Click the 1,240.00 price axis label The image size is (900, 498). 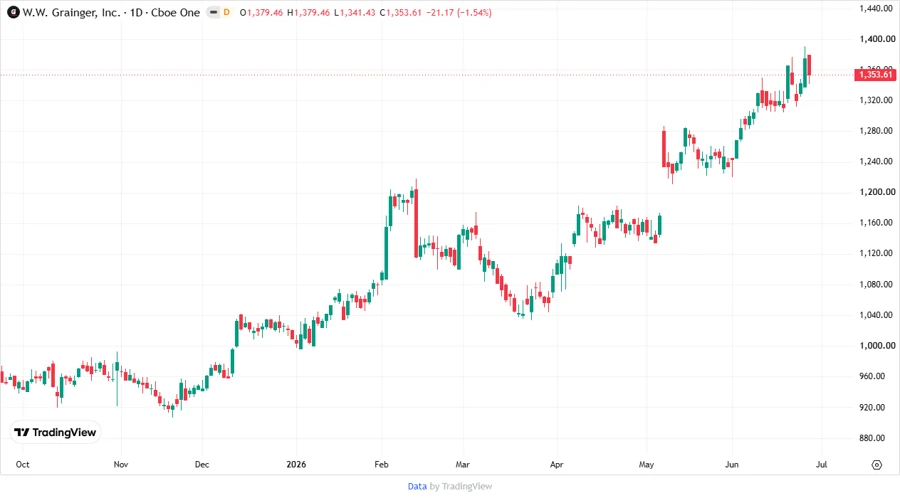pyautogui.click(x=876, y=161)
